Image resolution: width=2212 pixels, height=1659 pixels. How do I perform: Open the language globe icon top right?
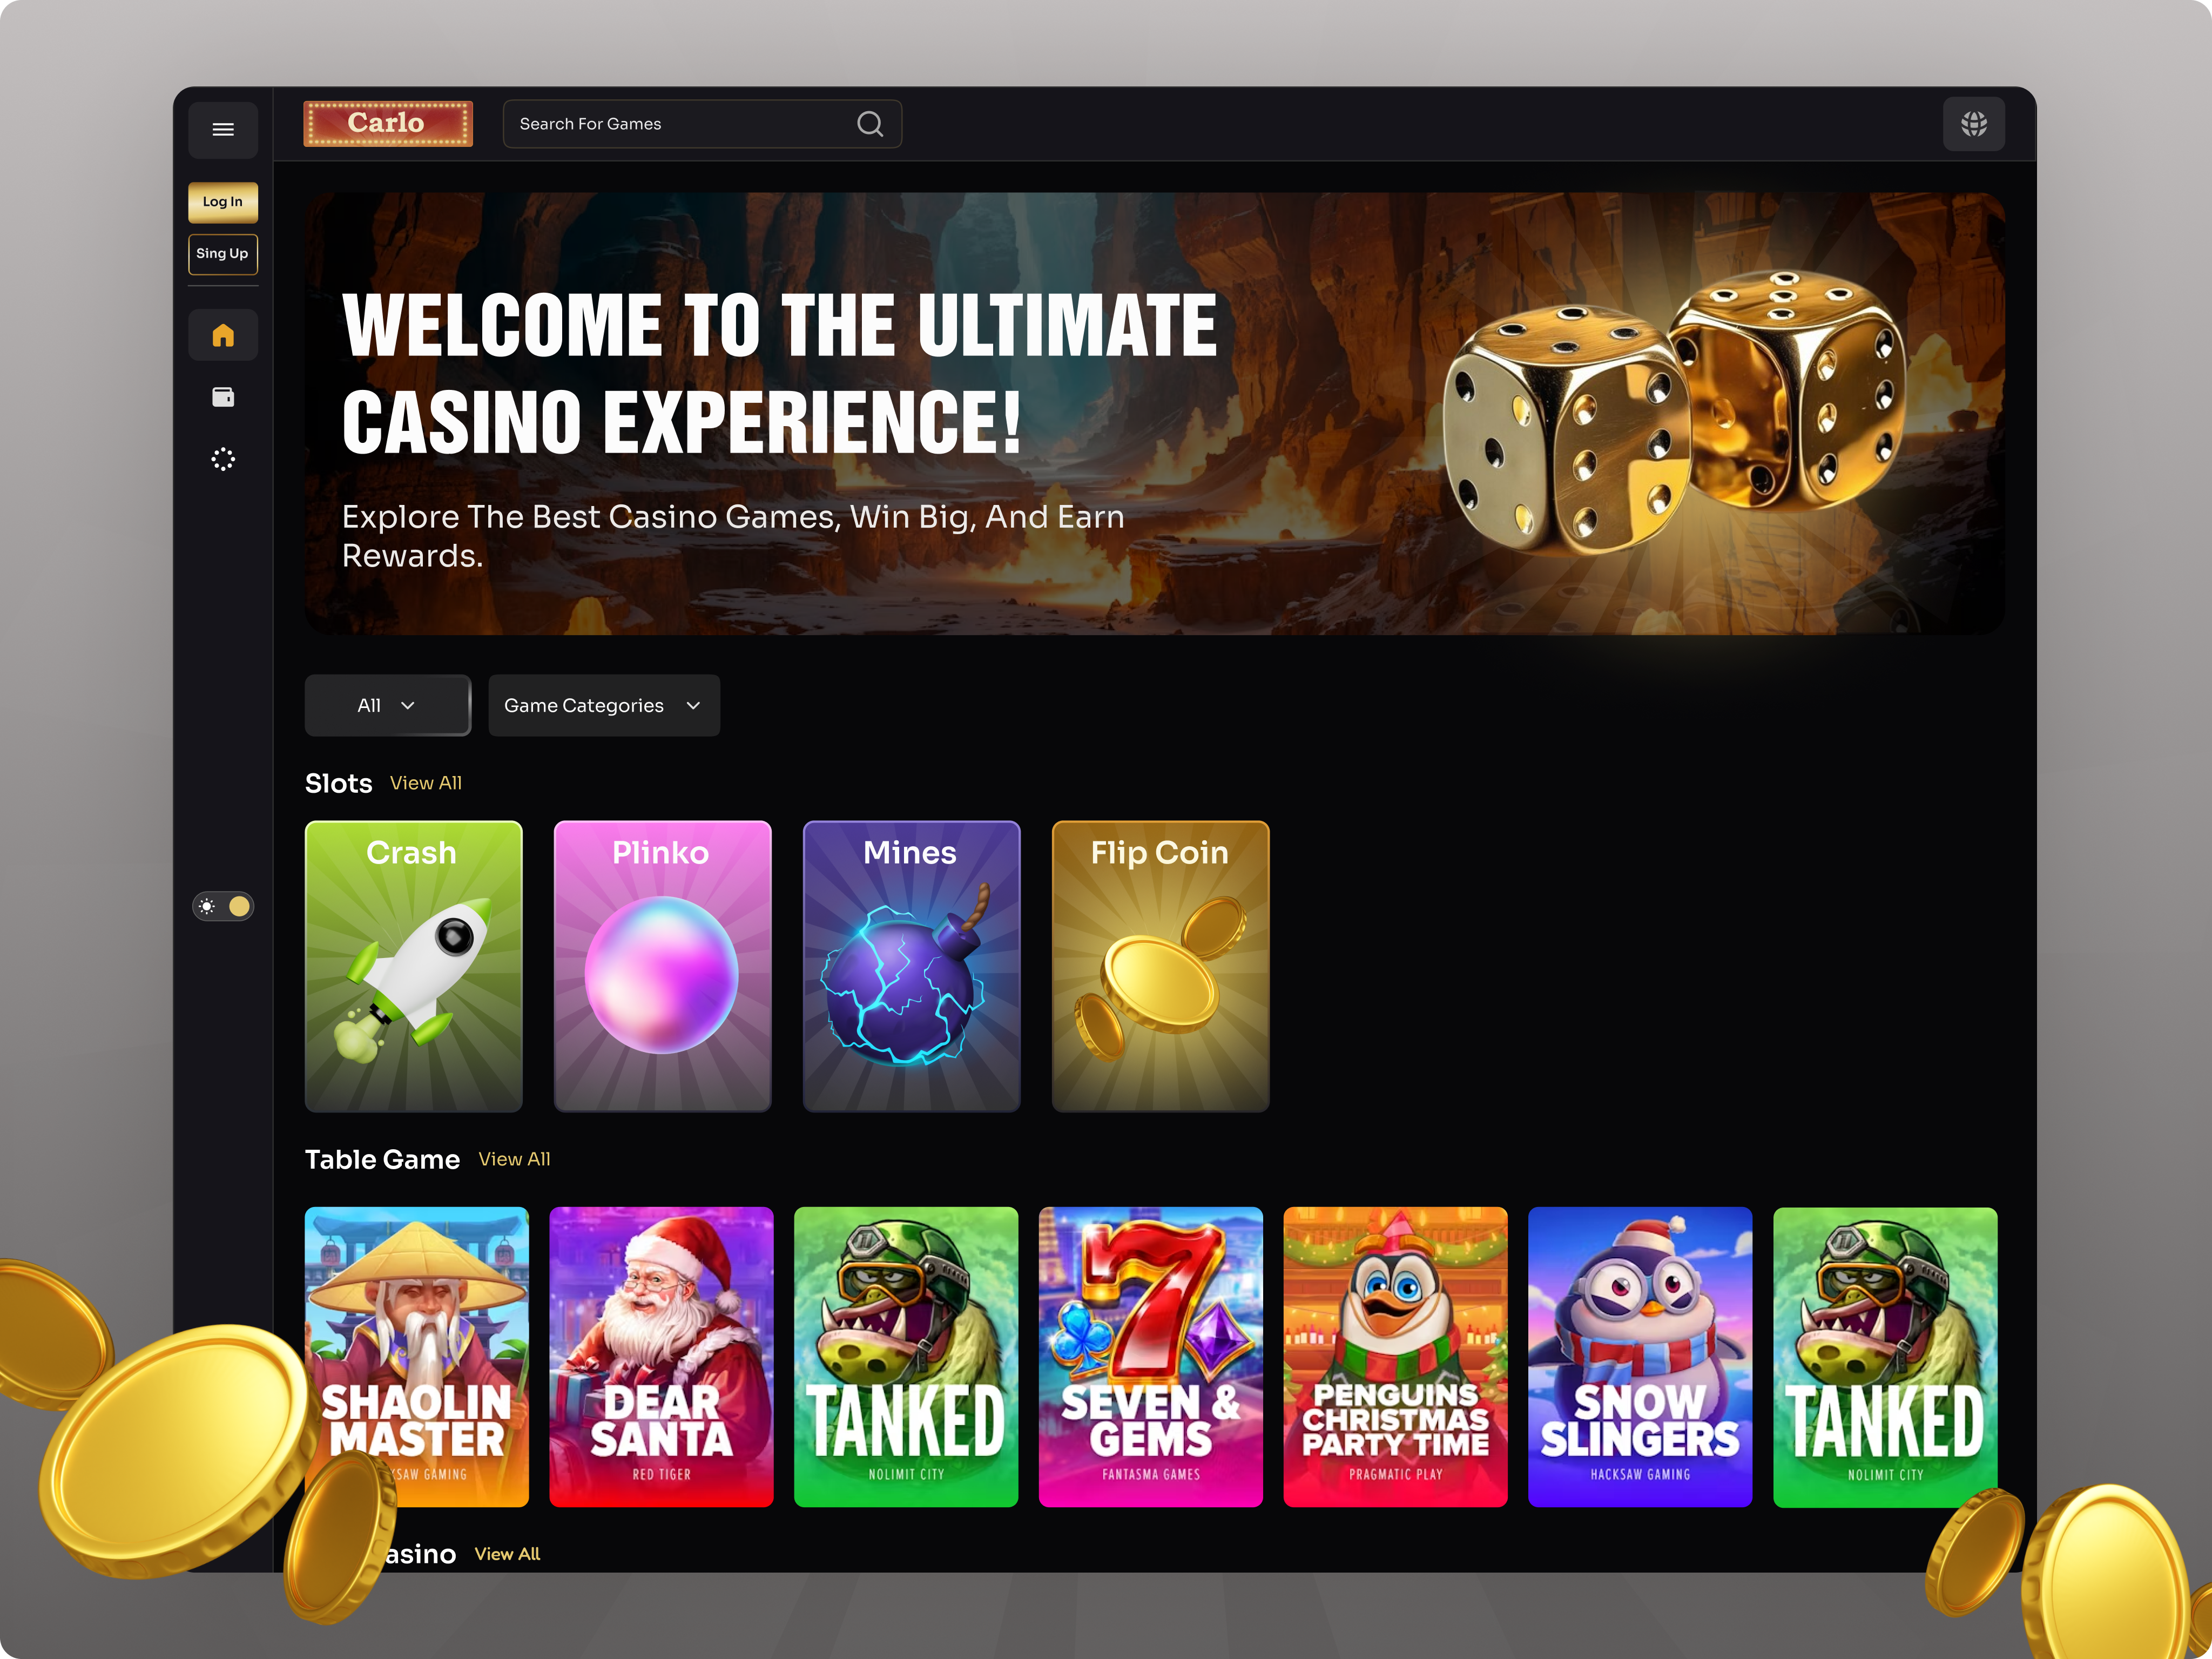tap(1974, 123)
